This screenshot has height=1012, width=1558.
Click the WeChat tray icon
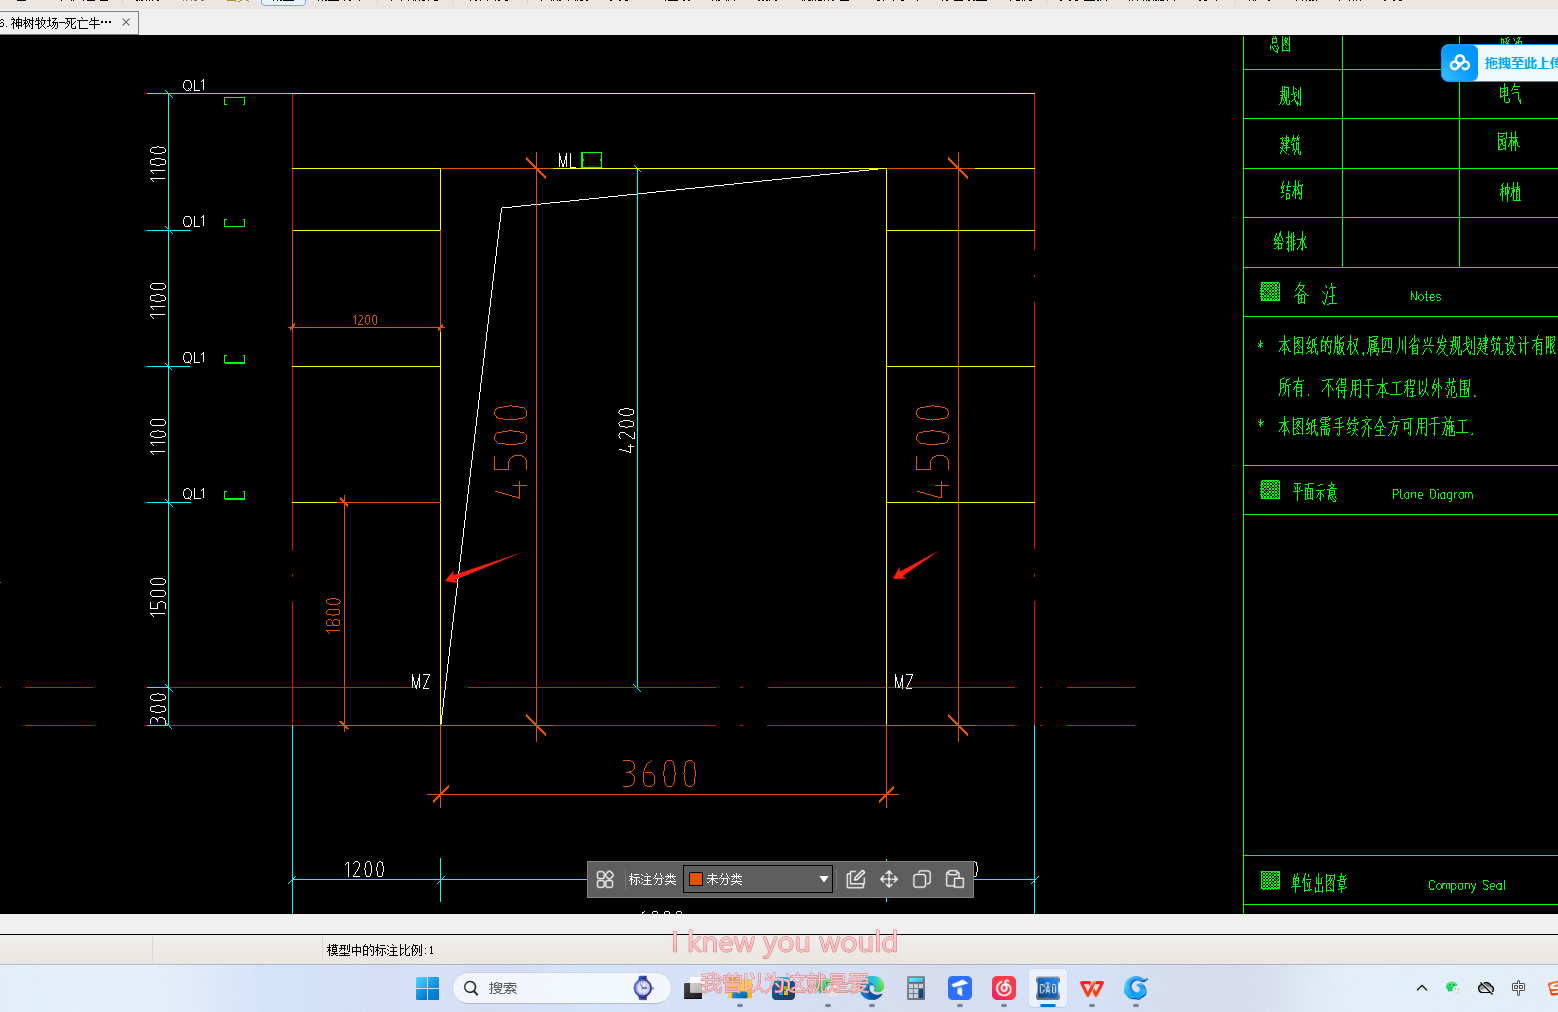click(1453, 988)
